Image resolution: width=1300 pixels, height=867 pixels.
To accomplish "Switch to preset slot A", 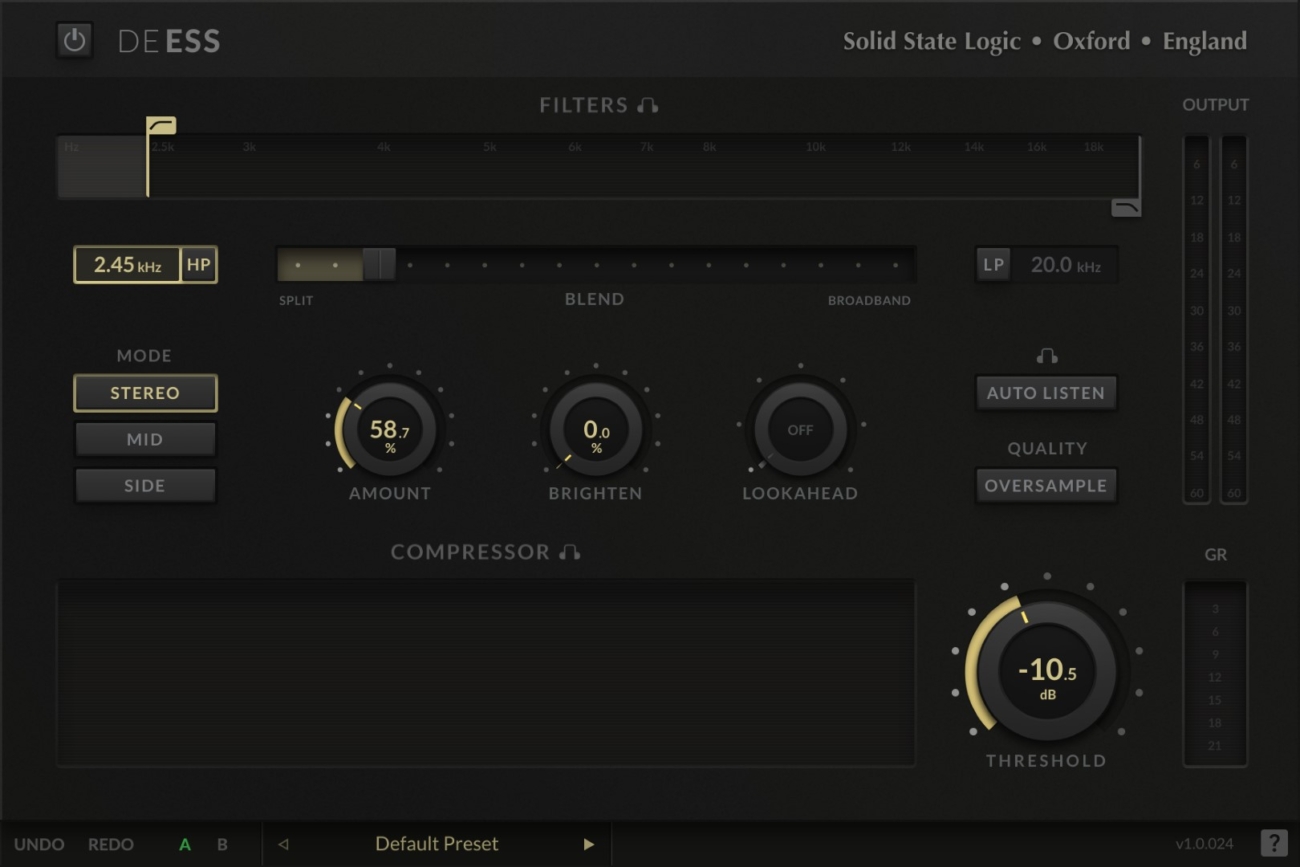I will 185,844.
